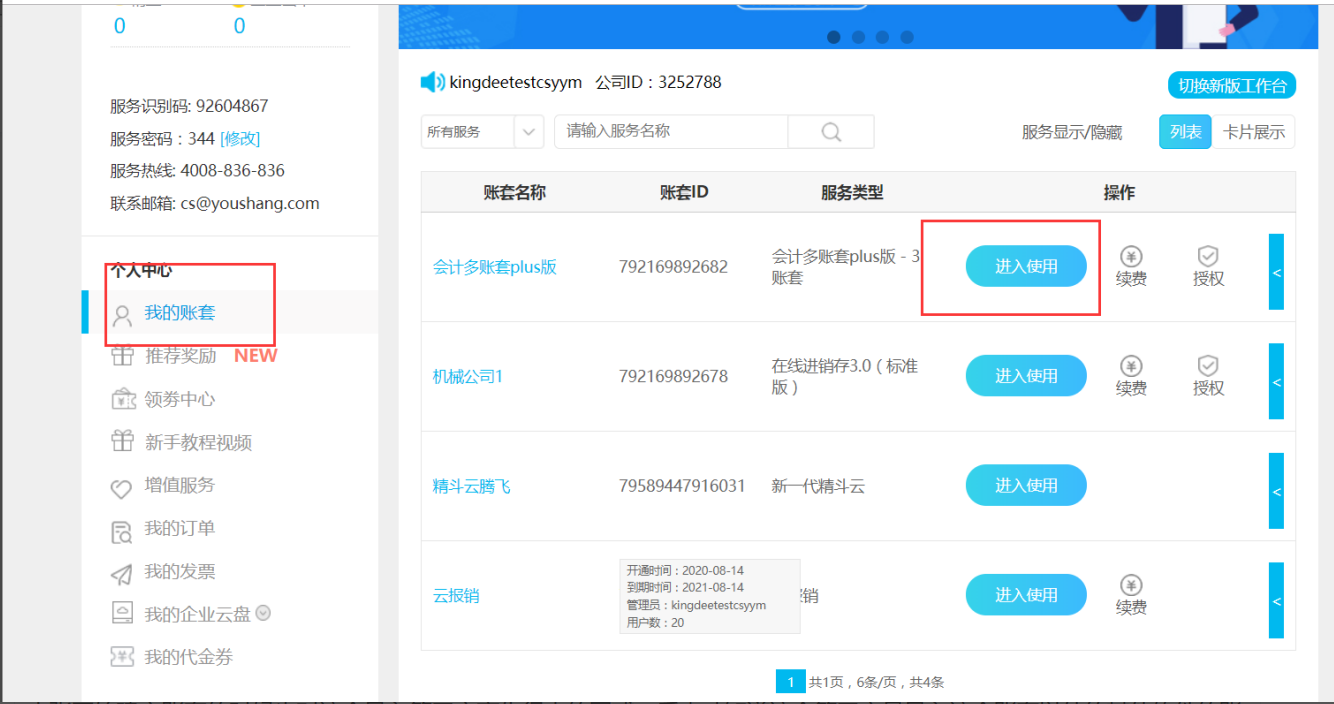1334x704 pixels.
Task: Click 进入使用 for 云报销
Action: point(1026,595)
